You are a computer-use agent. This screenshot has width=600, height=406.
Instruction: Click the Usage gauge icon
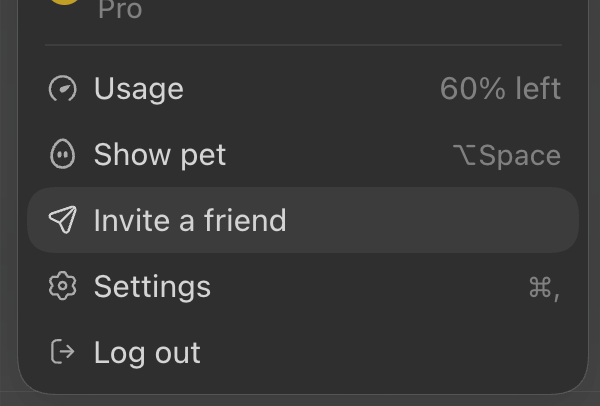(63, 88)
